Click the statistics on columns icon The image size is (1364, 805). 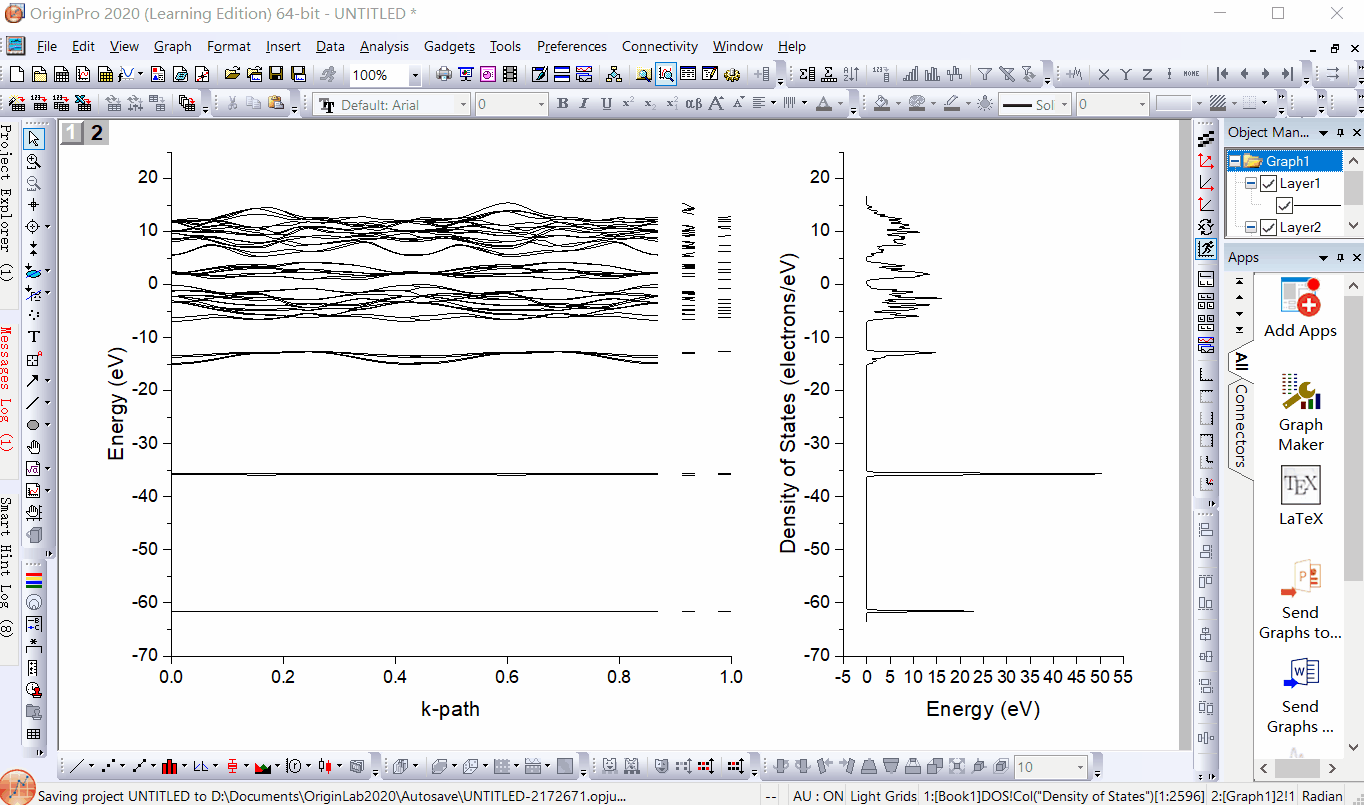pos(806,74)
